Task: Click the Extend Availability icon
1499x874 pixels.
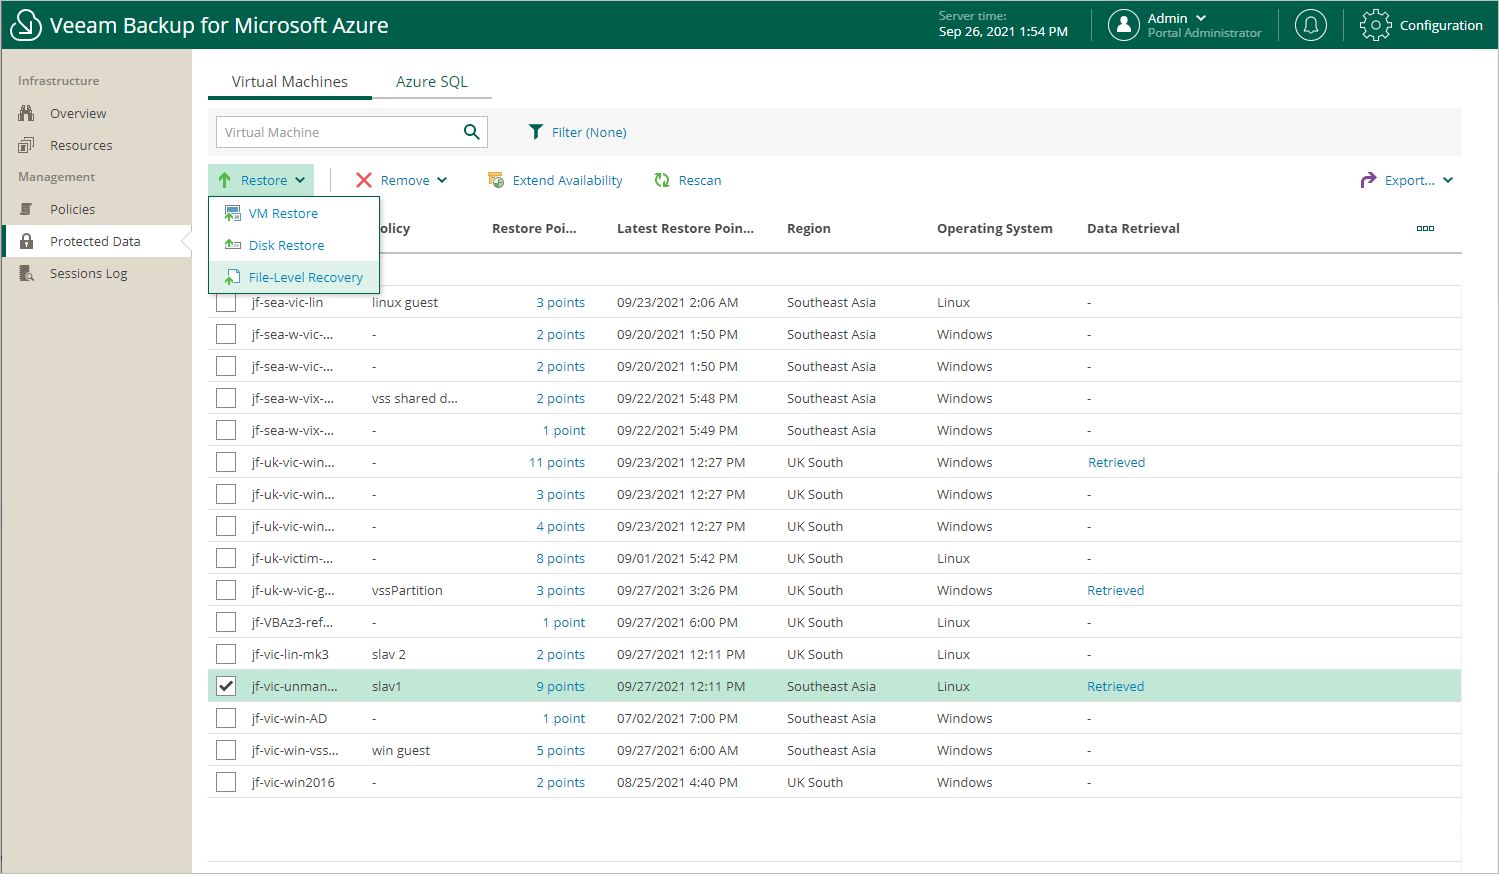Action: [x=496, y=180]
